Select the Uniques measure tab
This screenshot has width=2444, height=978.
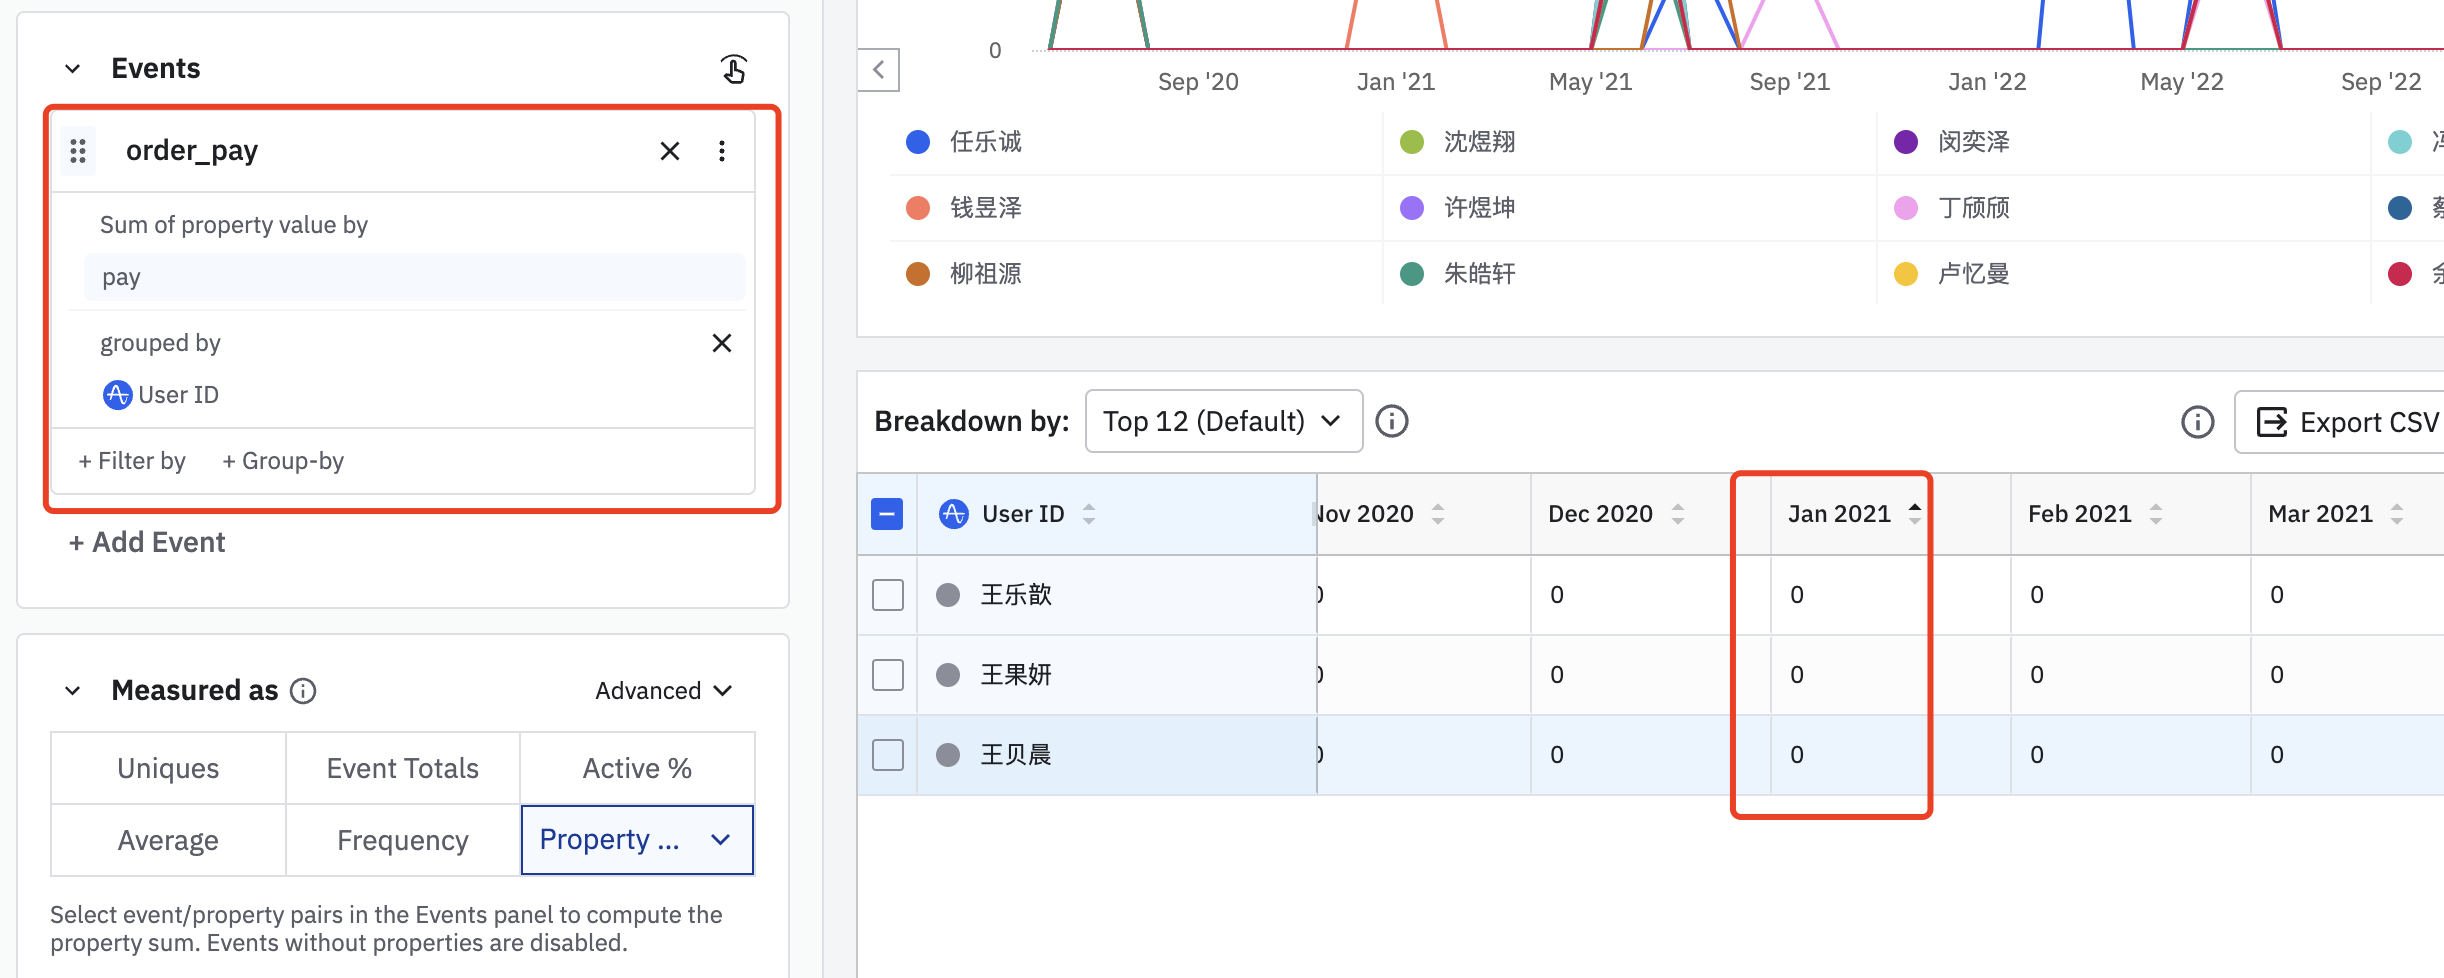tap(168, 768)
